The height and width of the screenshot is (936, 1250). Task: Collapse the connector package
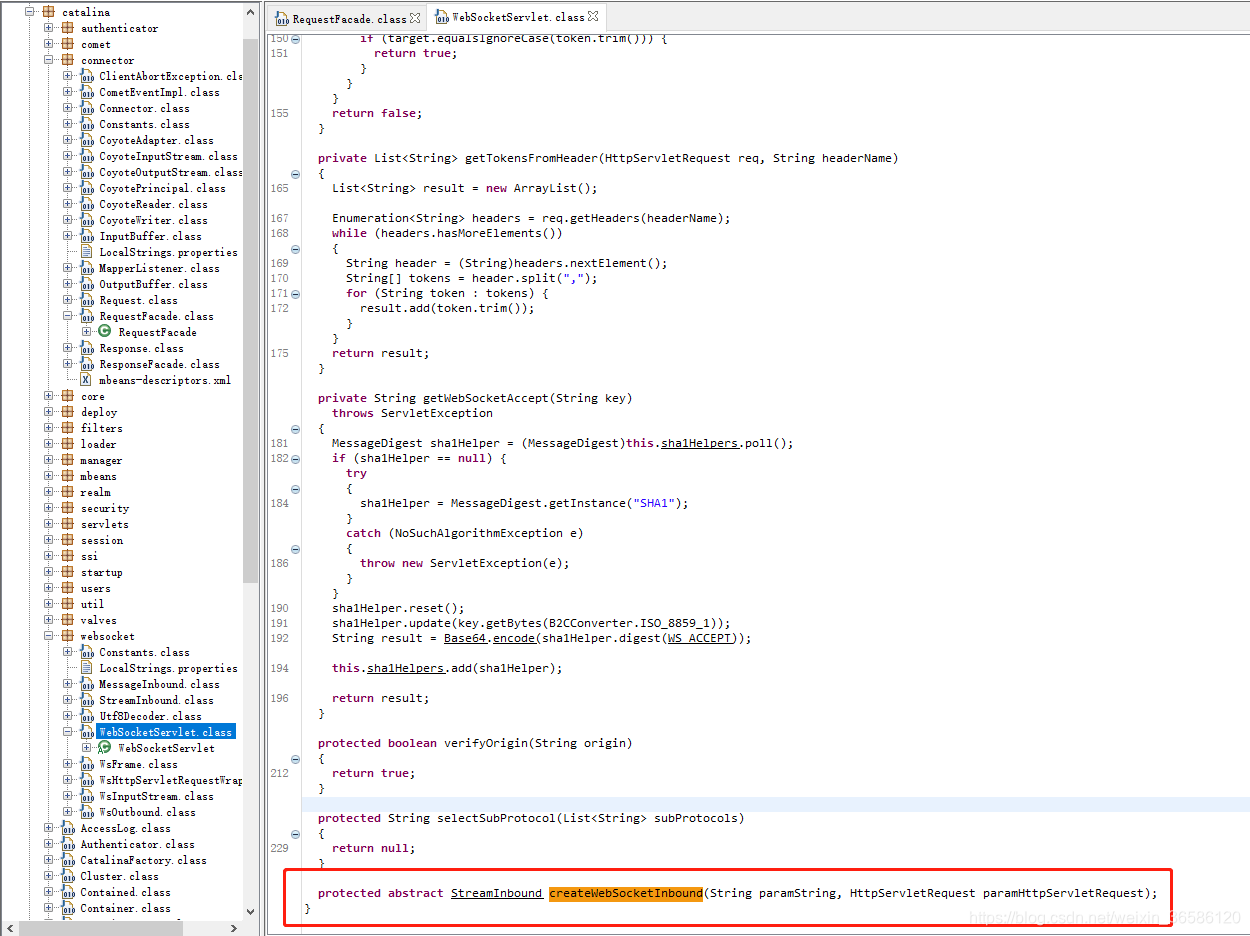(49, 60)
